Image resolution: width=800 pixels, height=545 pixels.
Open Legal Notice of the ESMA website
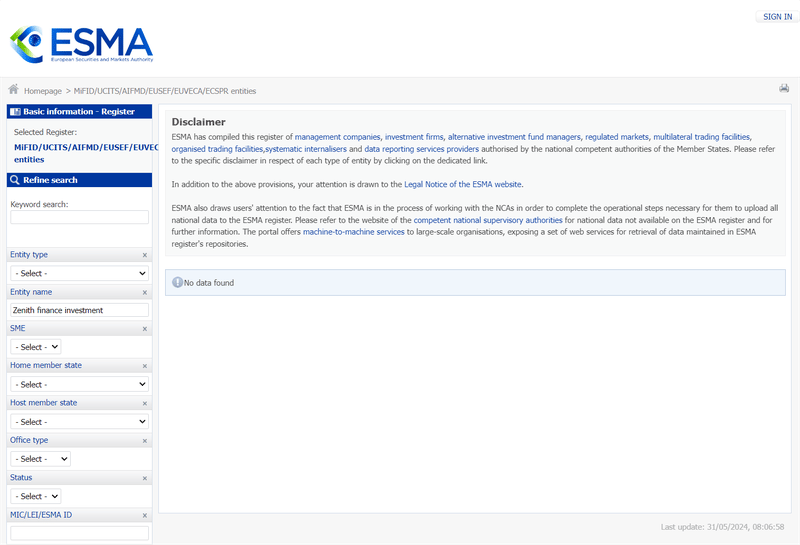(463, 184)
